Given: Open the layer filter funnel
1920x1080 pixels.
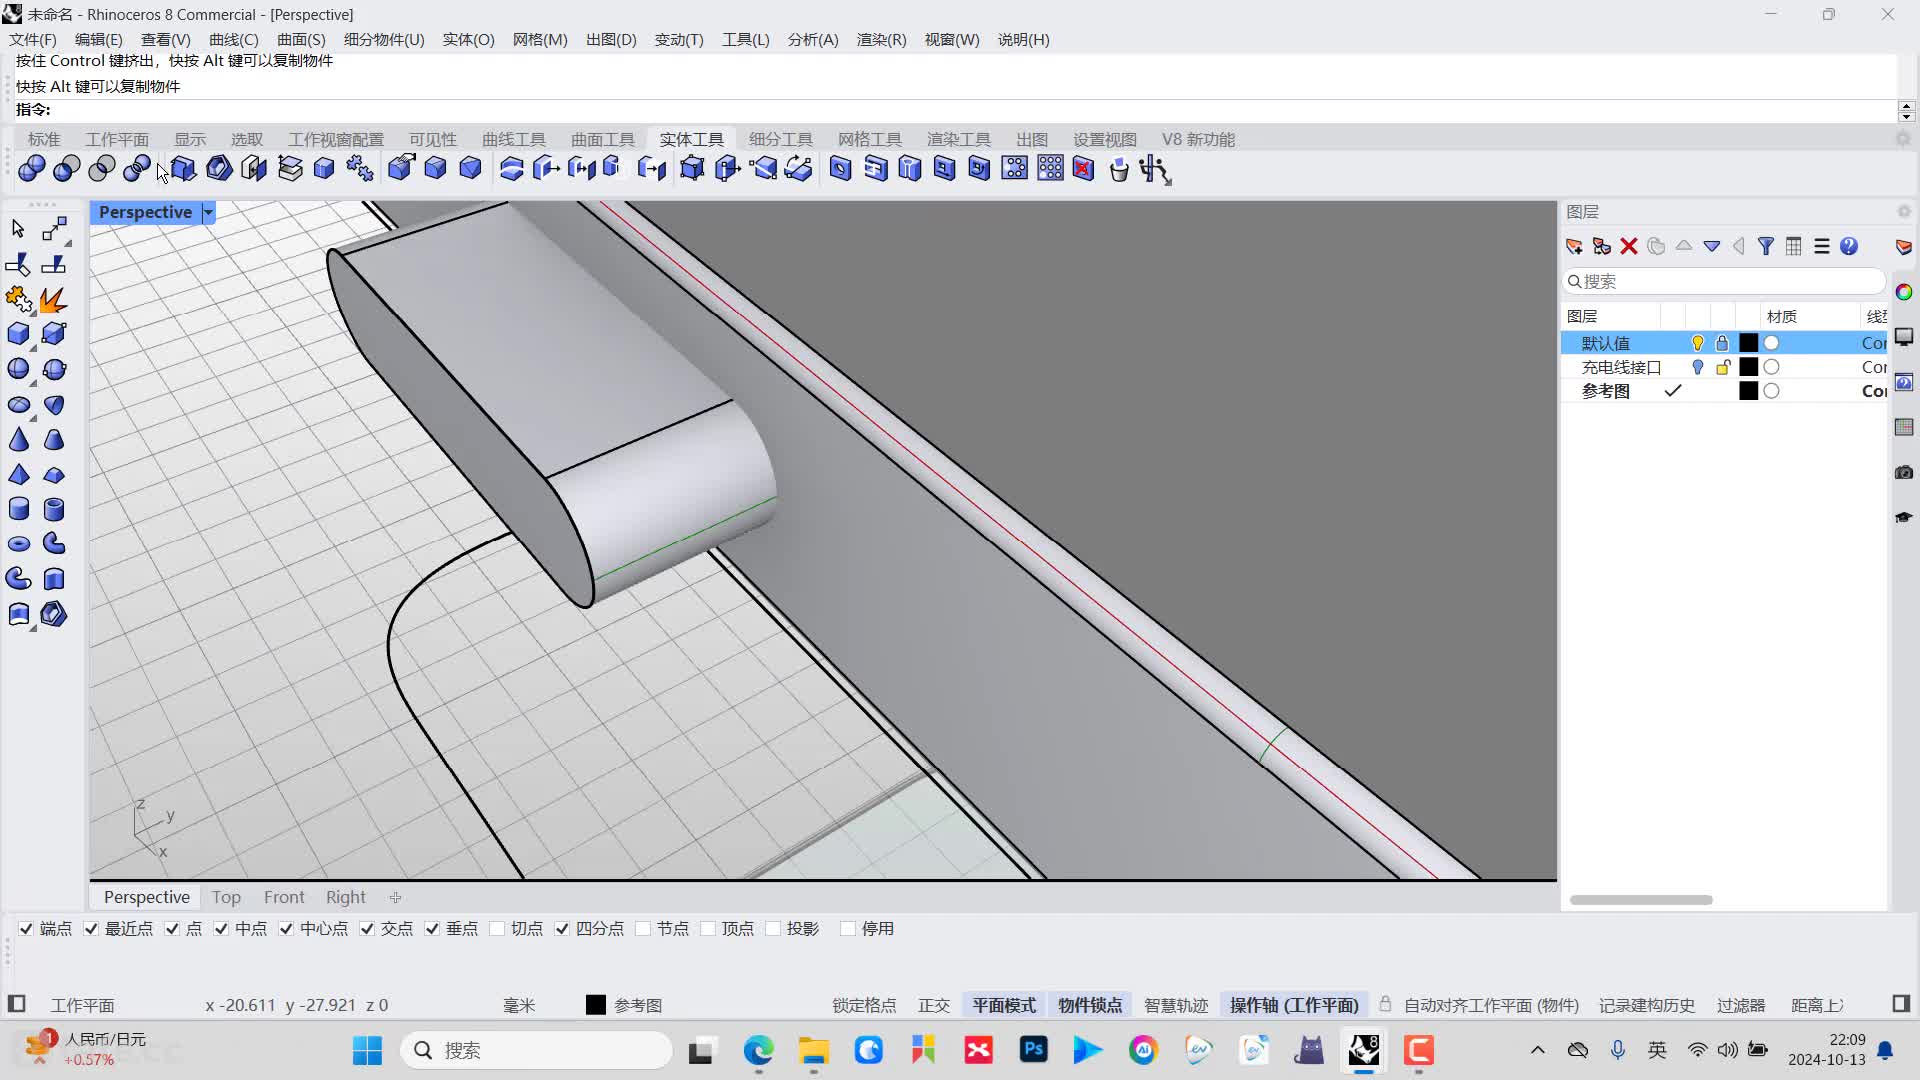Looking at the screenshot, I should point(1766,246).
